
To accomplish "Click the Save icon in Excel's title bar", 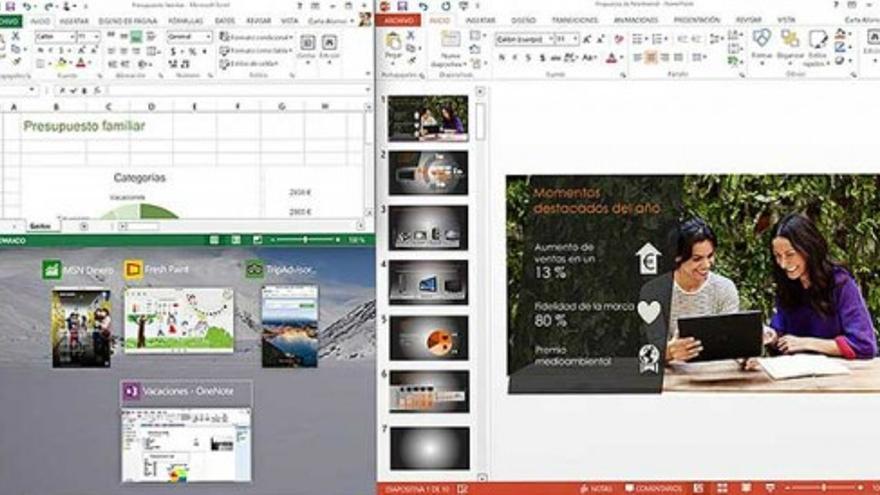I will click(x=10, y=6).
